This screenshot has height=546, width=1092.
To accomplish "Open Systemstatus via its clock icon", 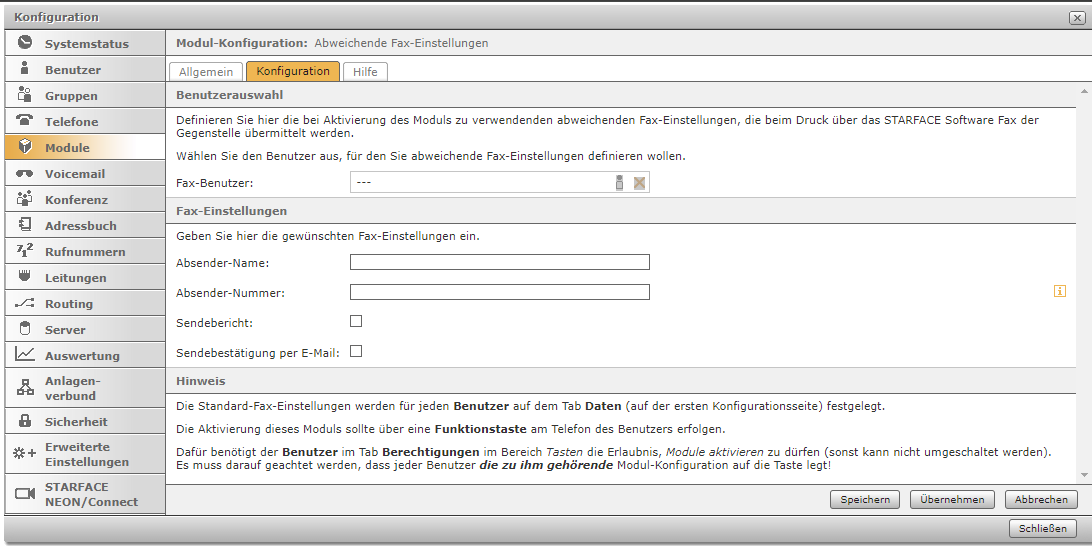I will pos(25,43).
